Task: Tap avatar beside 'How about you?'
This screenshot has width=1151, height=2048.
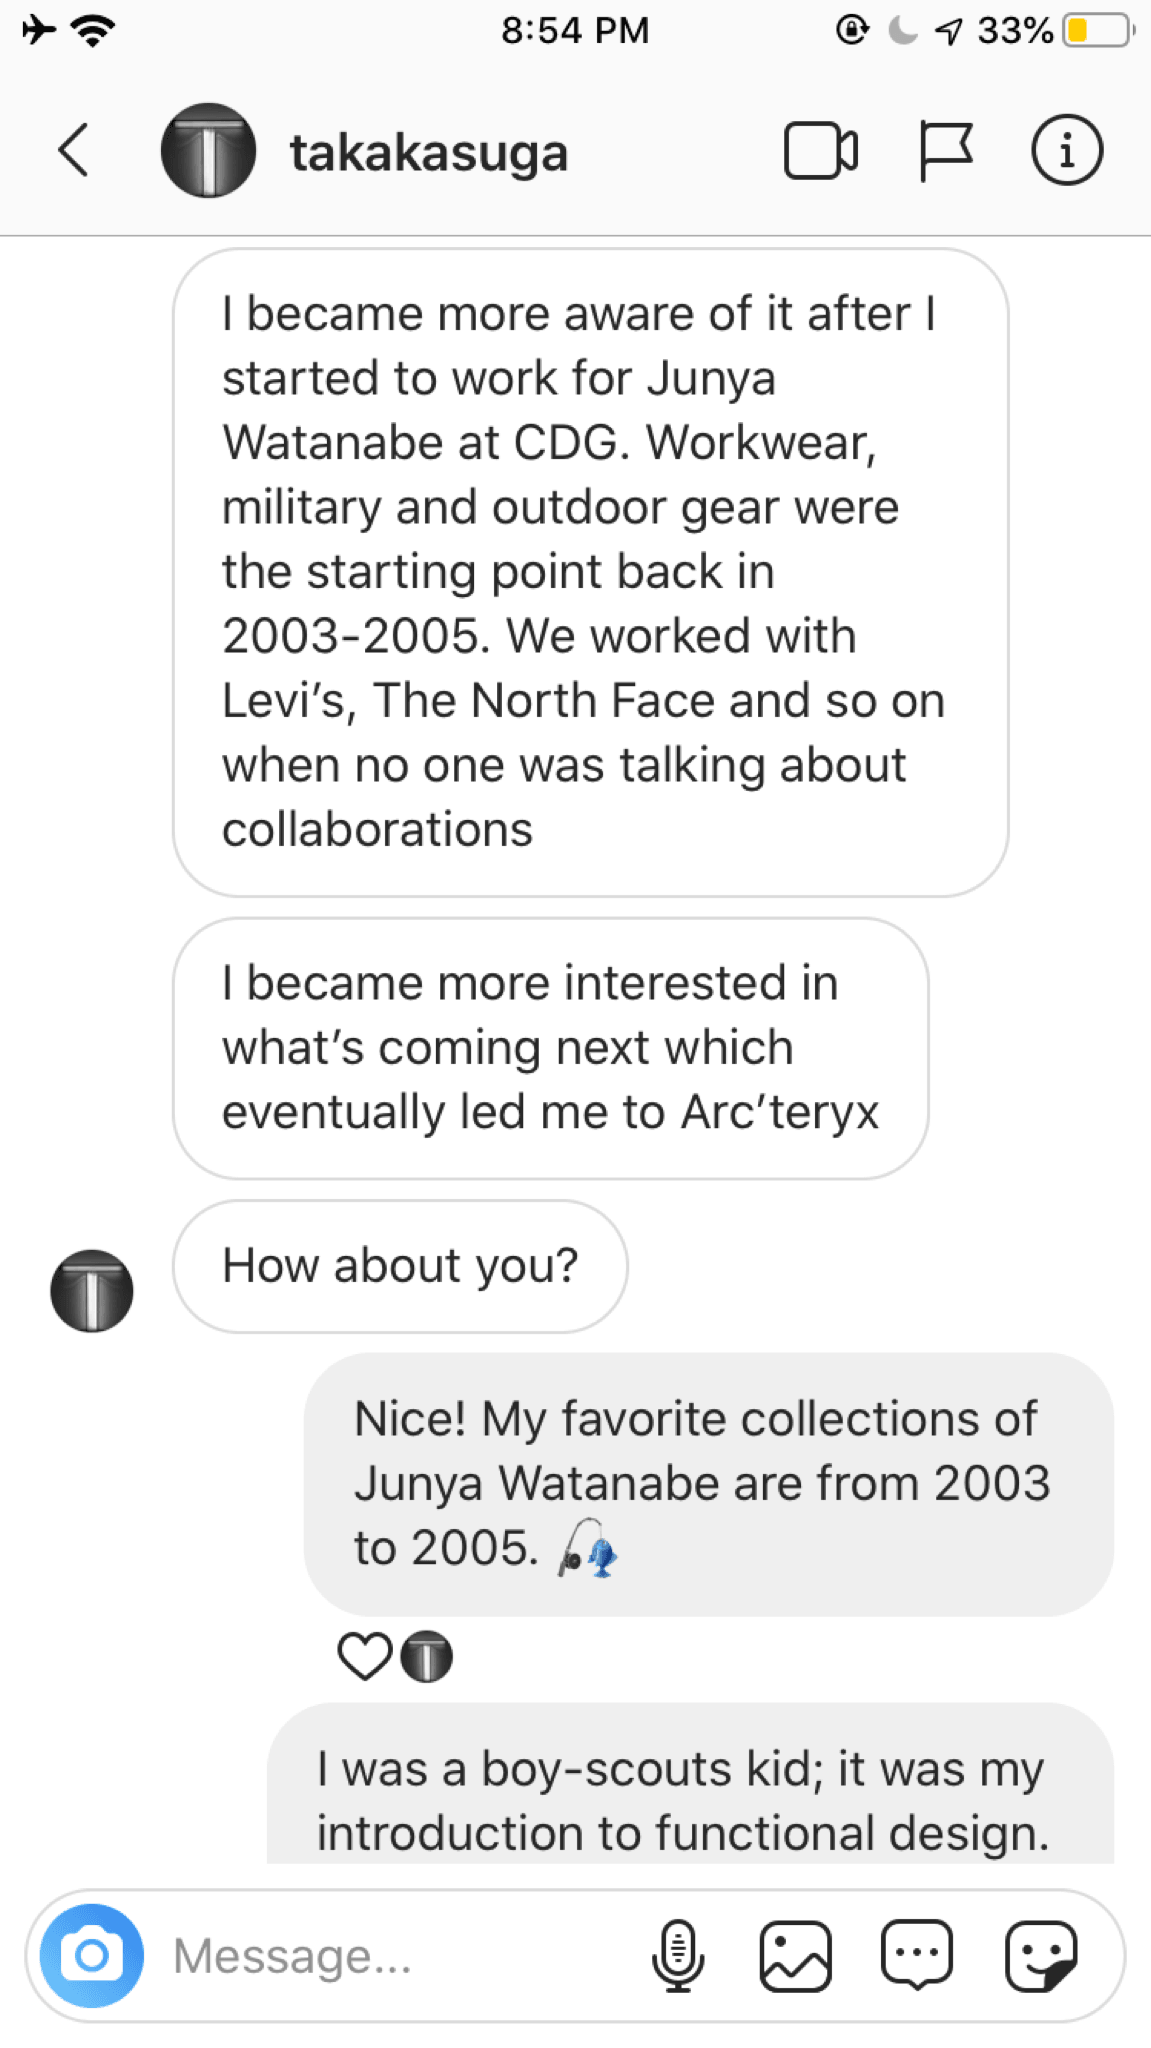Action: point(92,1291)
